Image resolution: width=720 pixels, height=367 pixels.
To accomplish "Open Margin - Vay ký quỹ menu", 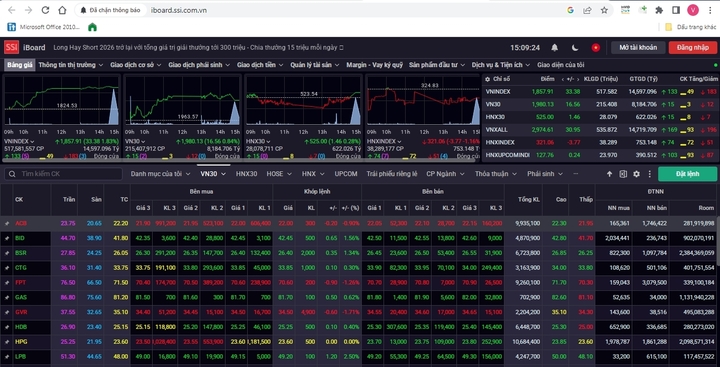I will [x=374, y=65].
